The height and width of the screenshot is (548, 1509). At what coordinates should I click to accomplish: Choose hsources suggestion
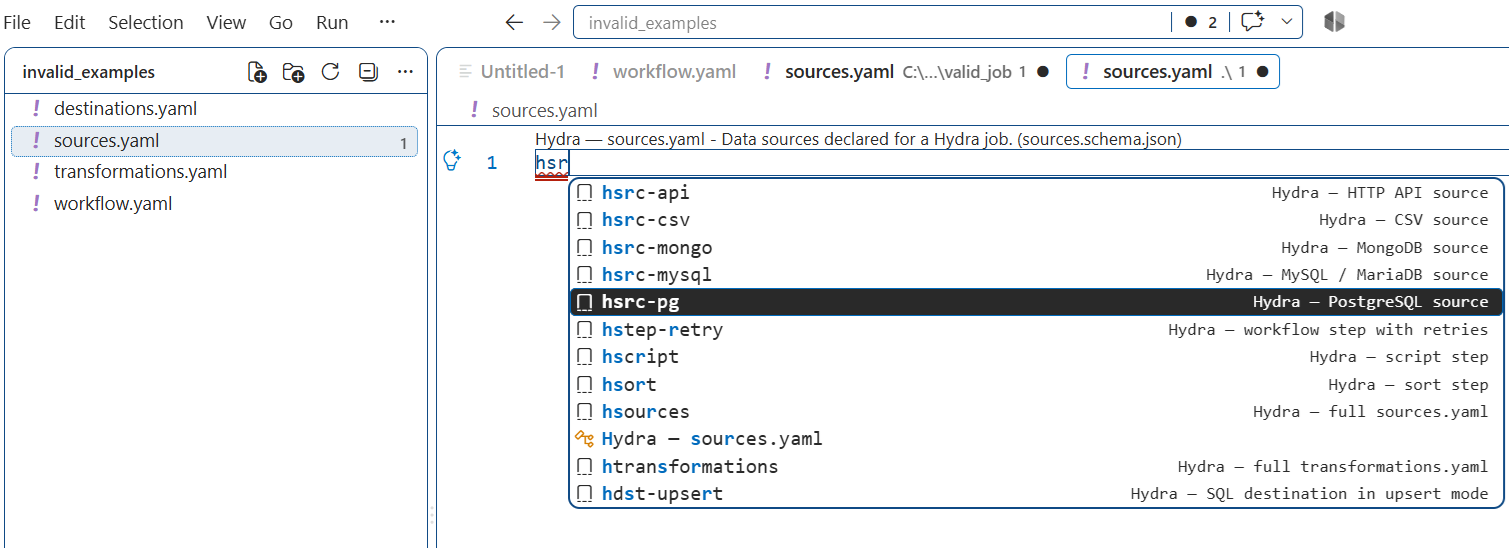click(x=1036, y=412)
